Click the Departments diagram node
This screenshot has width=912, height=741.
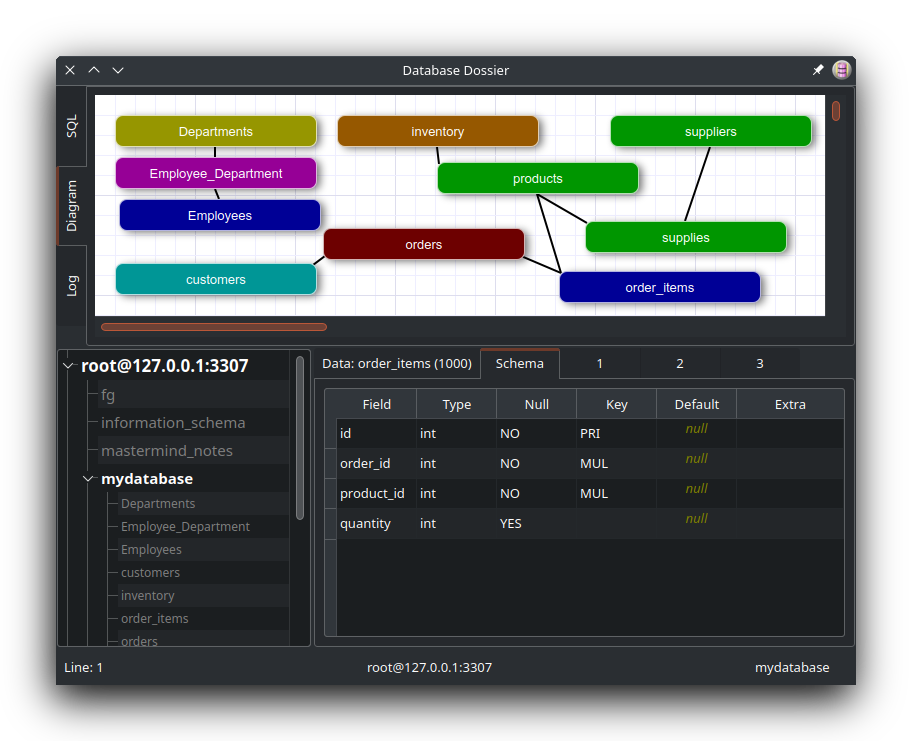[x=216, y=131]
